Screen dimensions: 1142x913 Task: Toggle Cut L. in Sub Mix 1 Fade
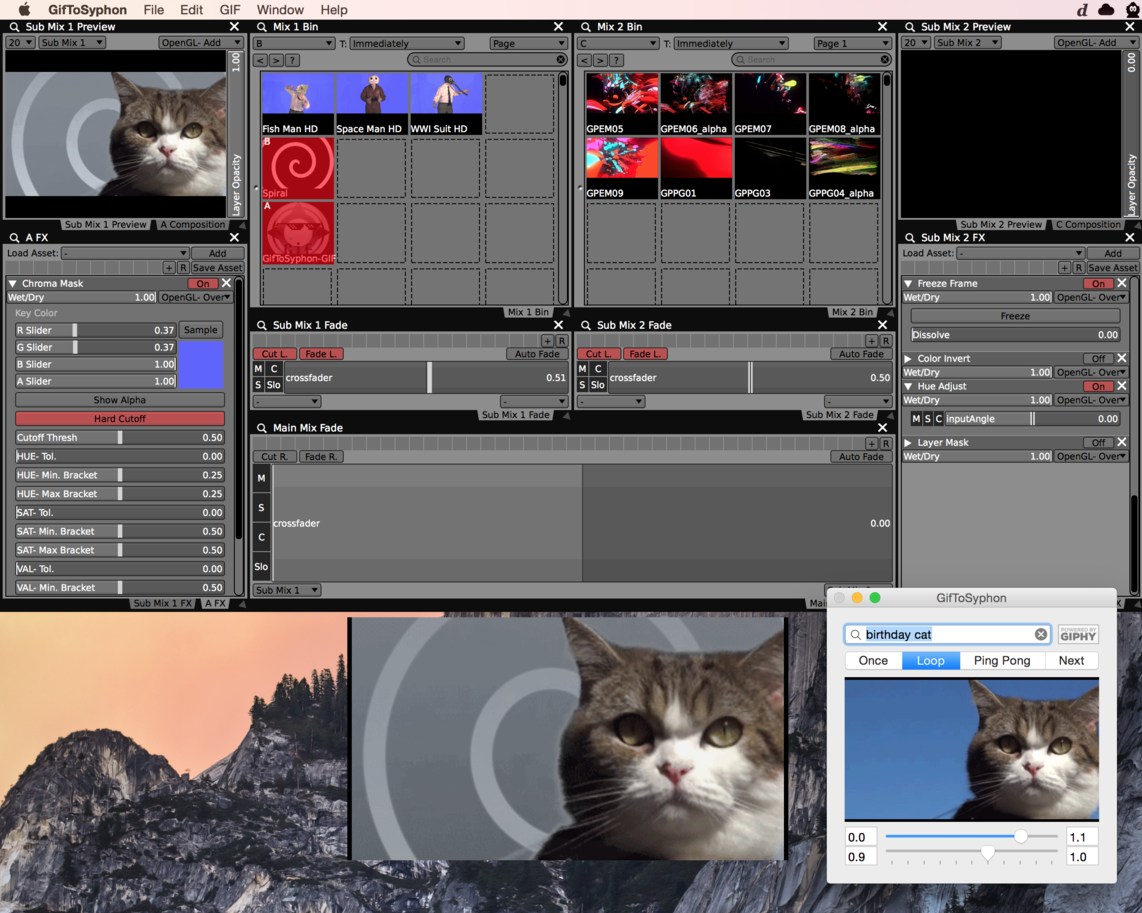pos(274,354)
